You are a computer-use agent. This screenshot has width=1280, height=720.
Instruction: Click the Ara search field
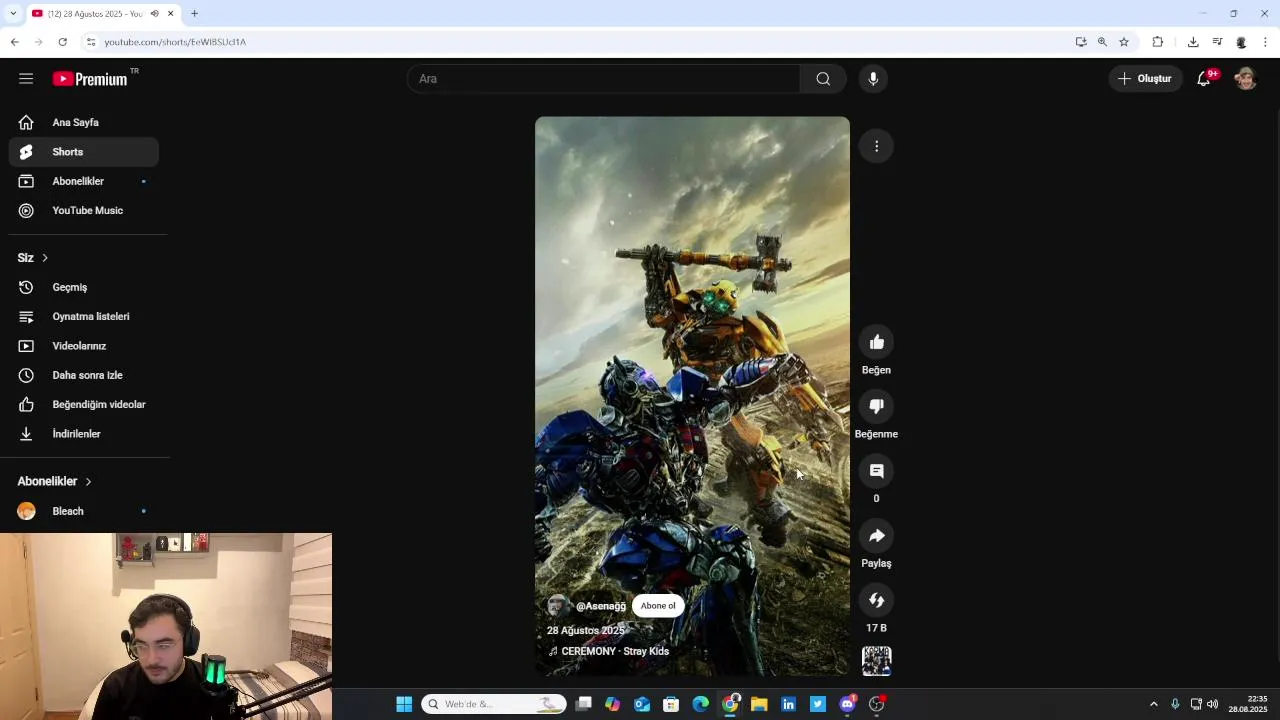(x=603, y=79)
